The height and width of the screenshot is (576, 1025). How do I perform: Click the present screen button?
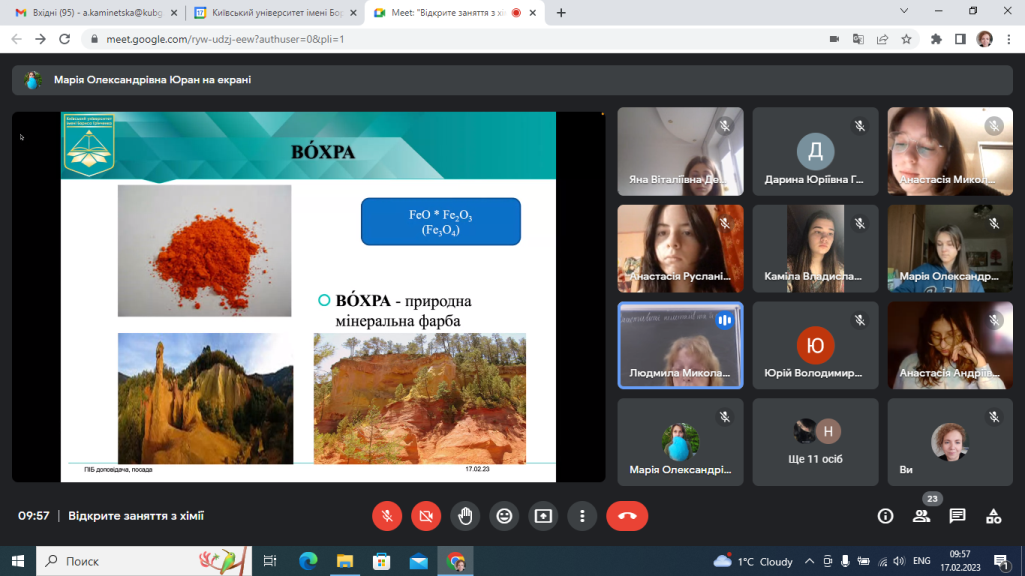pos(543,516)
